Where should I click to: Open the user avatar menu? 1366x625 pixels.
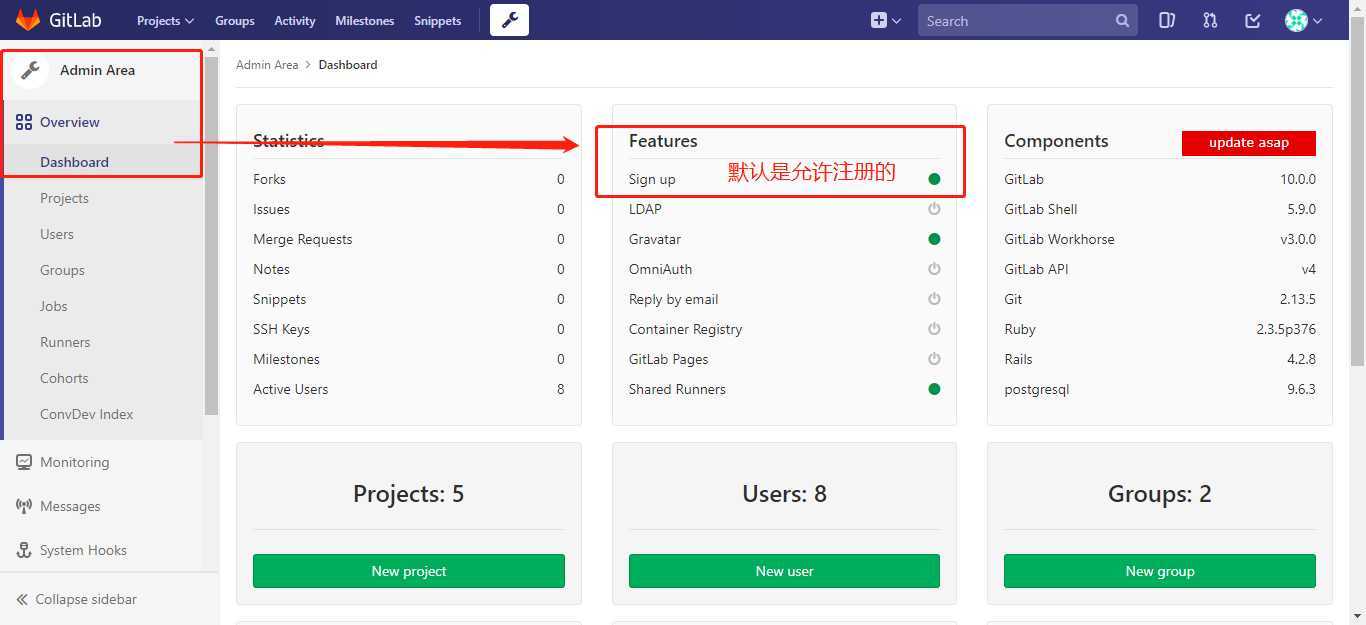coord(1303,20)
